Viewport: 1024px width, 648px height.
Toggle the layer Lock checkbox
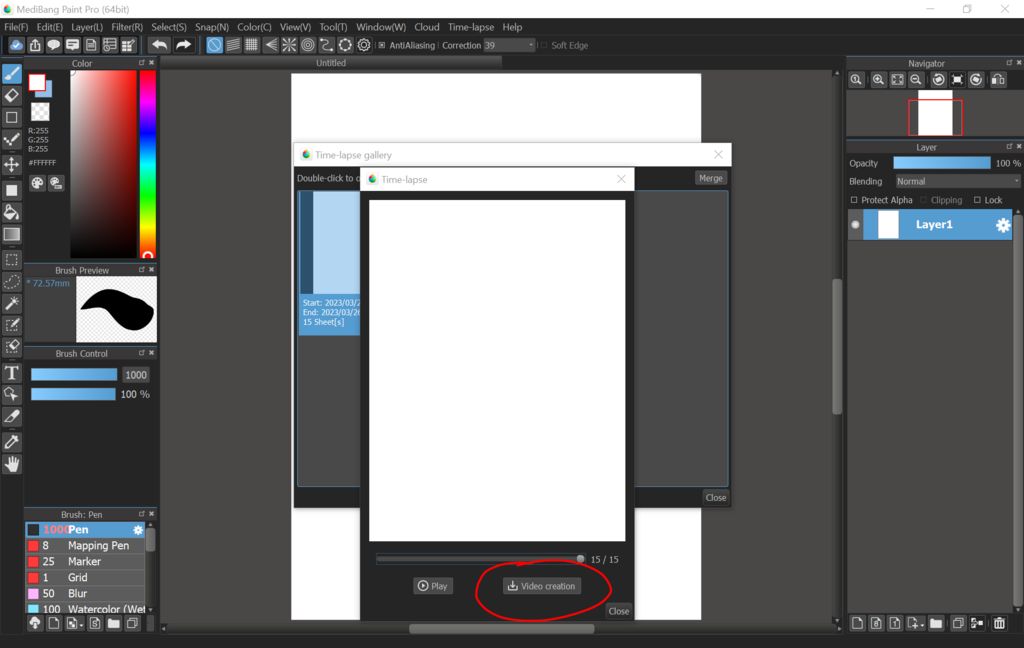click(x=978, y=200)
